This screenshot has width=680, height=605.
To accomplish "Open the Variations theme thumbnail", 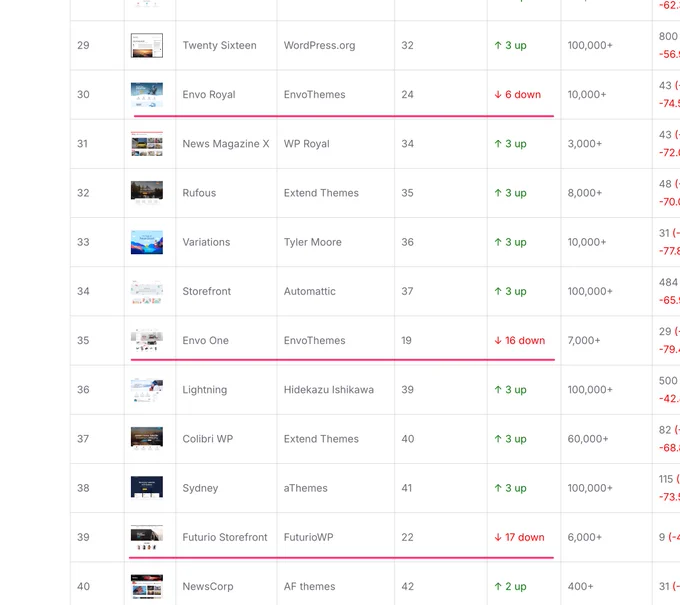I will pos(147,242).
